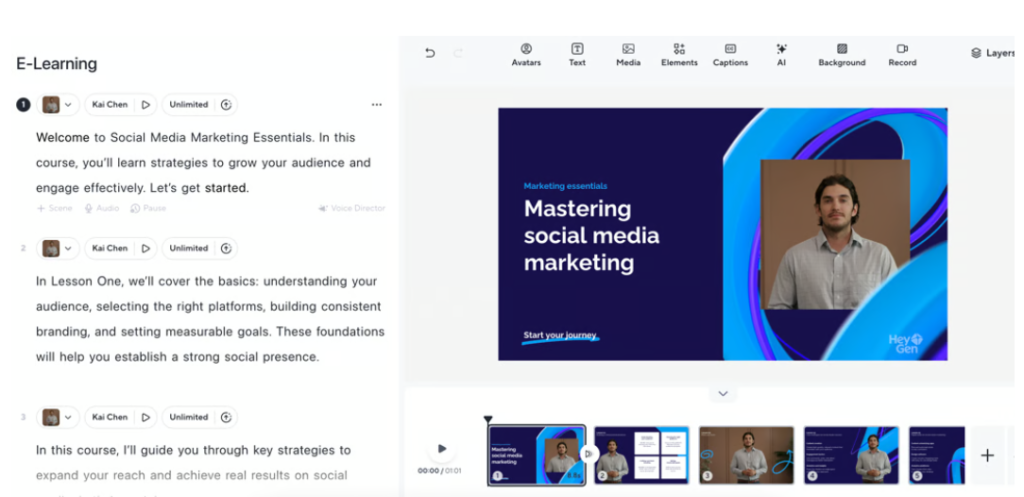Open the AI tools
1024x497 pixels.
(x=781, y=54)
